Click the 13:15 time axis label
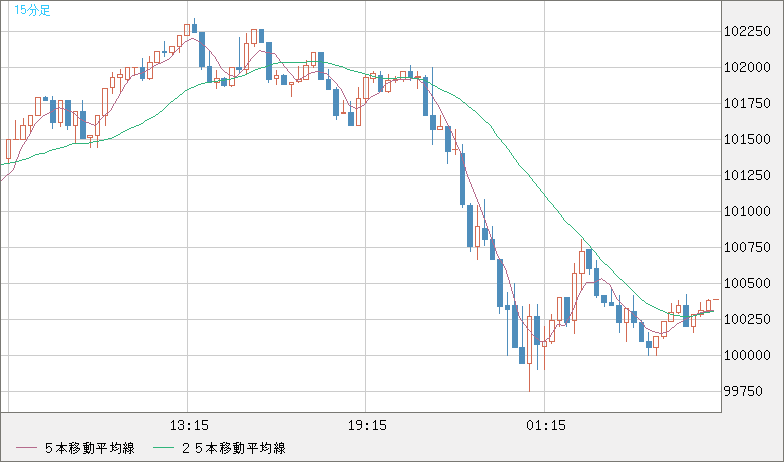The height and width of the screenshot is (462, 784). (x=190, y=426)
